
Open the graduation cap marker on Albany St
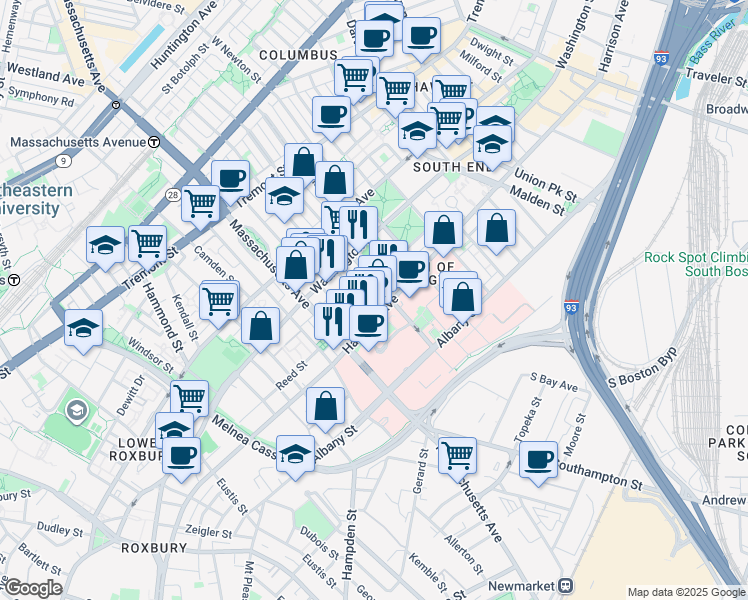point(294,454)
